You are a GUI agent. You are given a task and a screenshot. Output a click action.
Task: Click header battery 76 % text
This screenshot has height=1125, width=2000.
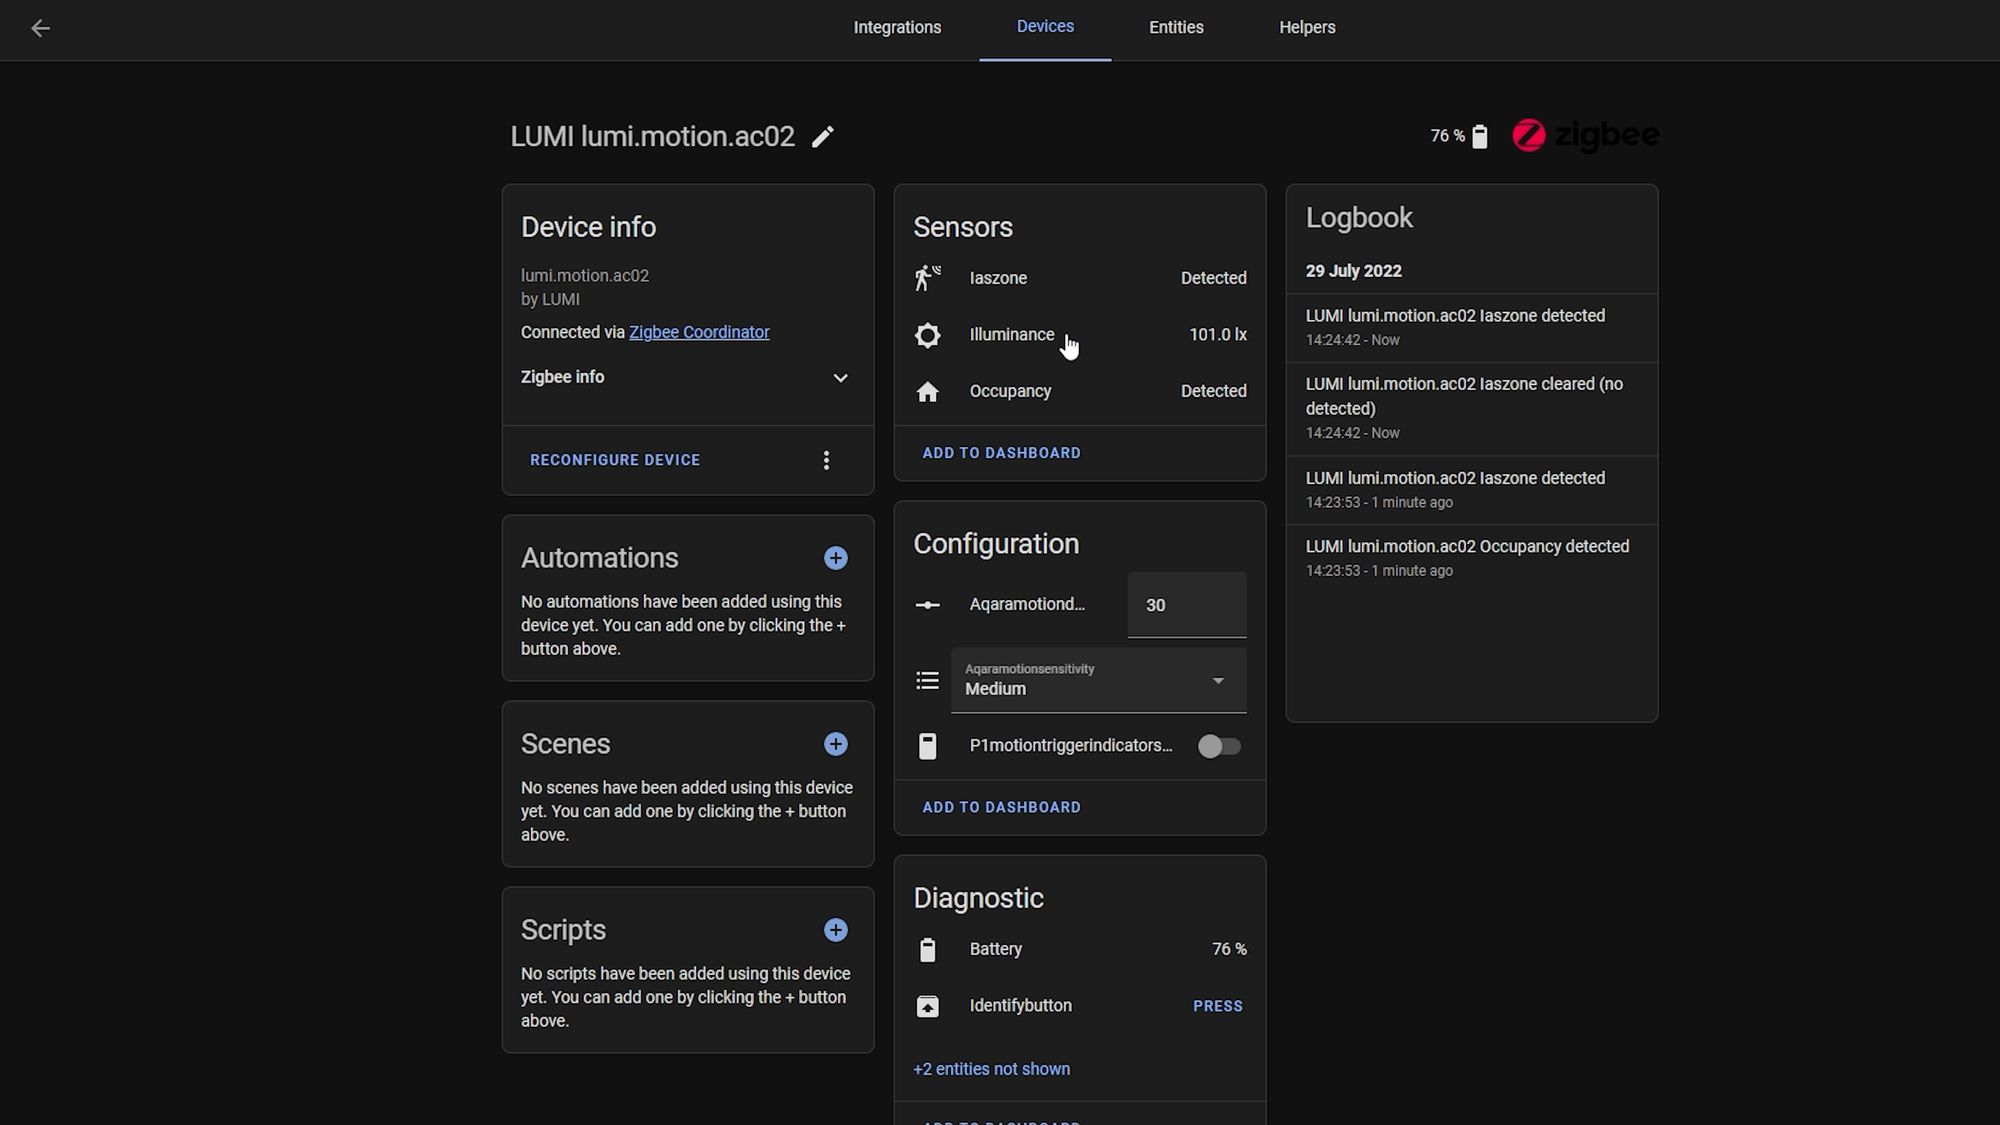click(x=1447, y=136)
